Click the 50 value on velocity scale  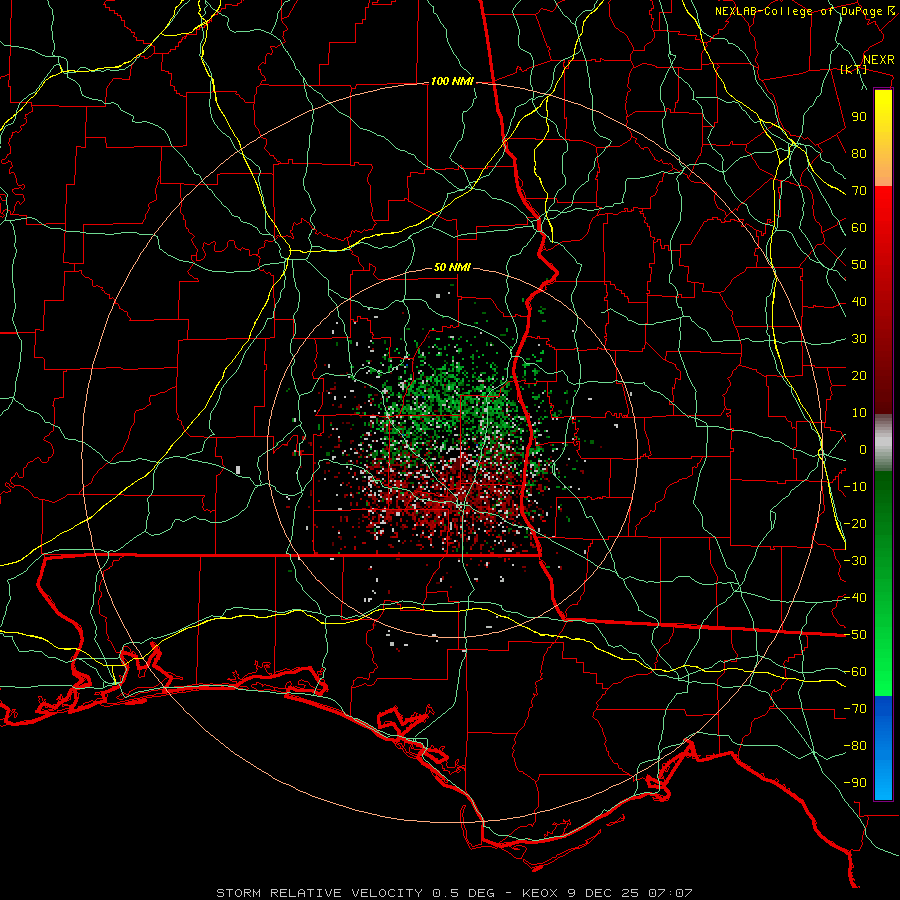click(x=859, y=265)
